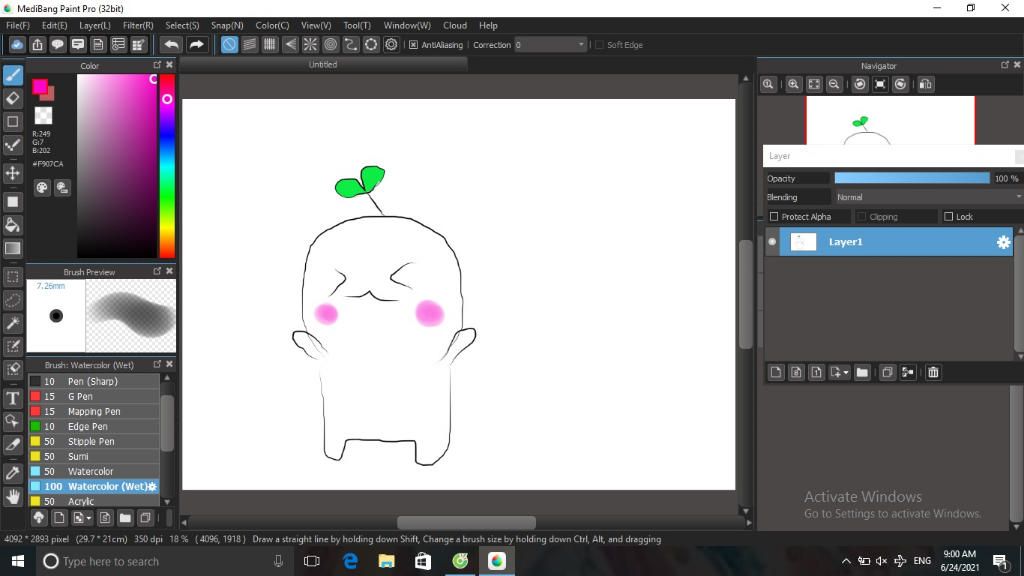Open add-brush dropdown arrow below brush list

(89, 519)
